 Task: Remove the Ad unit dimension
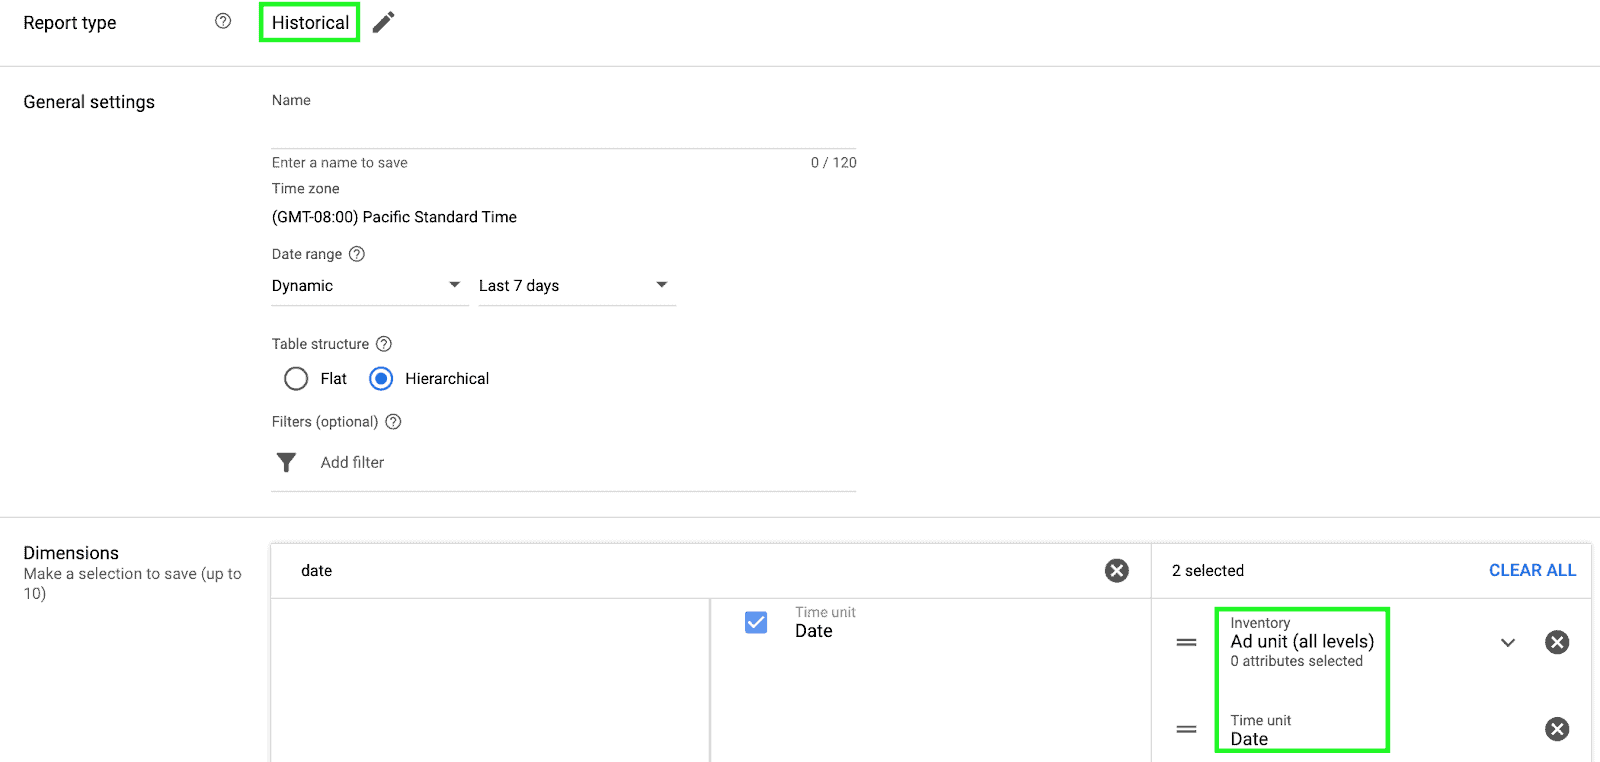click(x=1556, y=642)
